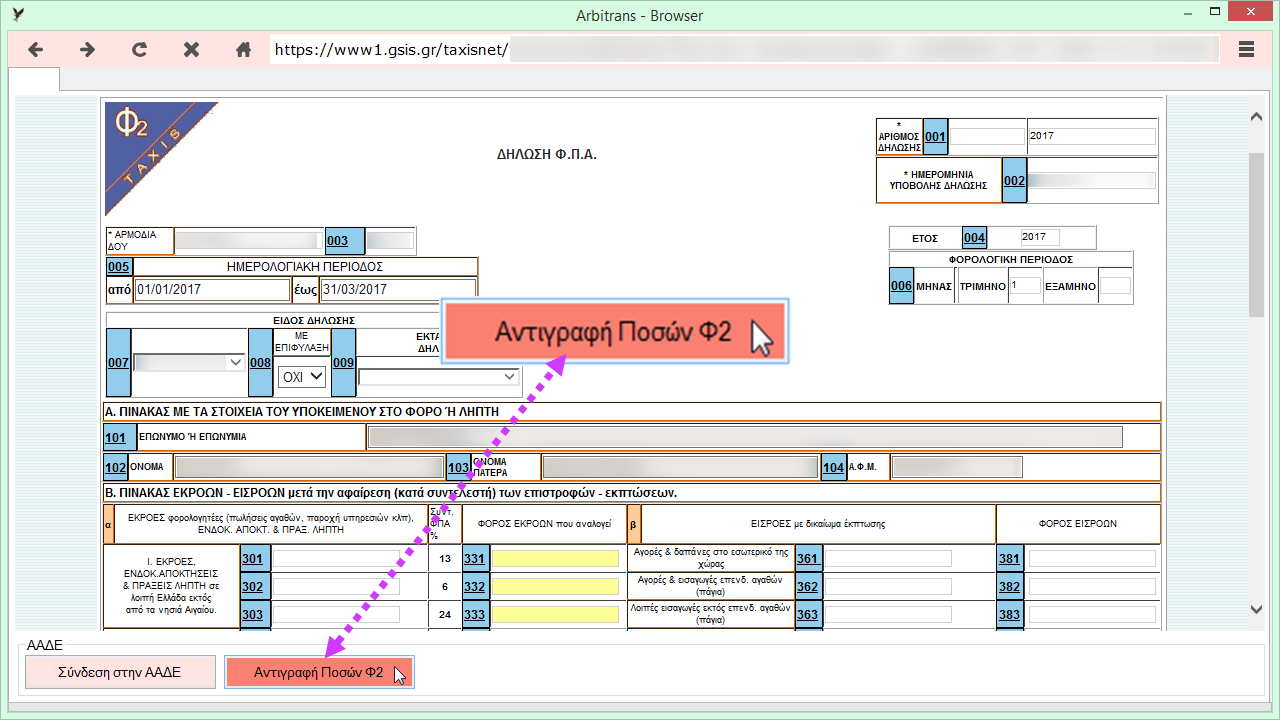Open the ΜΕ ΕΠΙΦΥΛΑΞΗ ΟΧΙ dropdown
Screen dimensions: 1280x720
tap(303, 376)
